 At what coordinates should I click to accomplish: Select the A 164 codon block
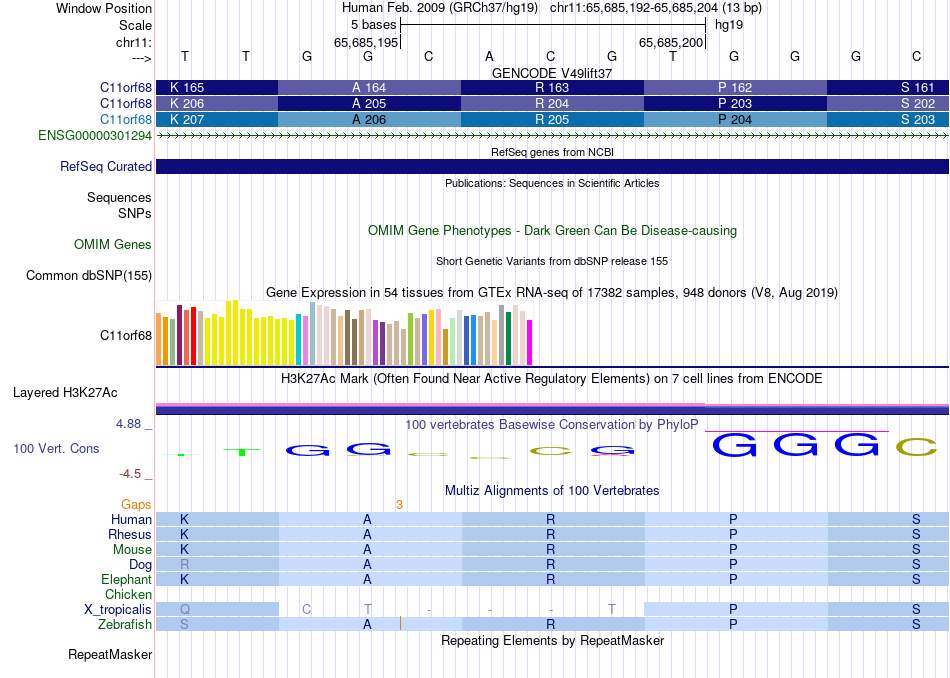(369, 87)
